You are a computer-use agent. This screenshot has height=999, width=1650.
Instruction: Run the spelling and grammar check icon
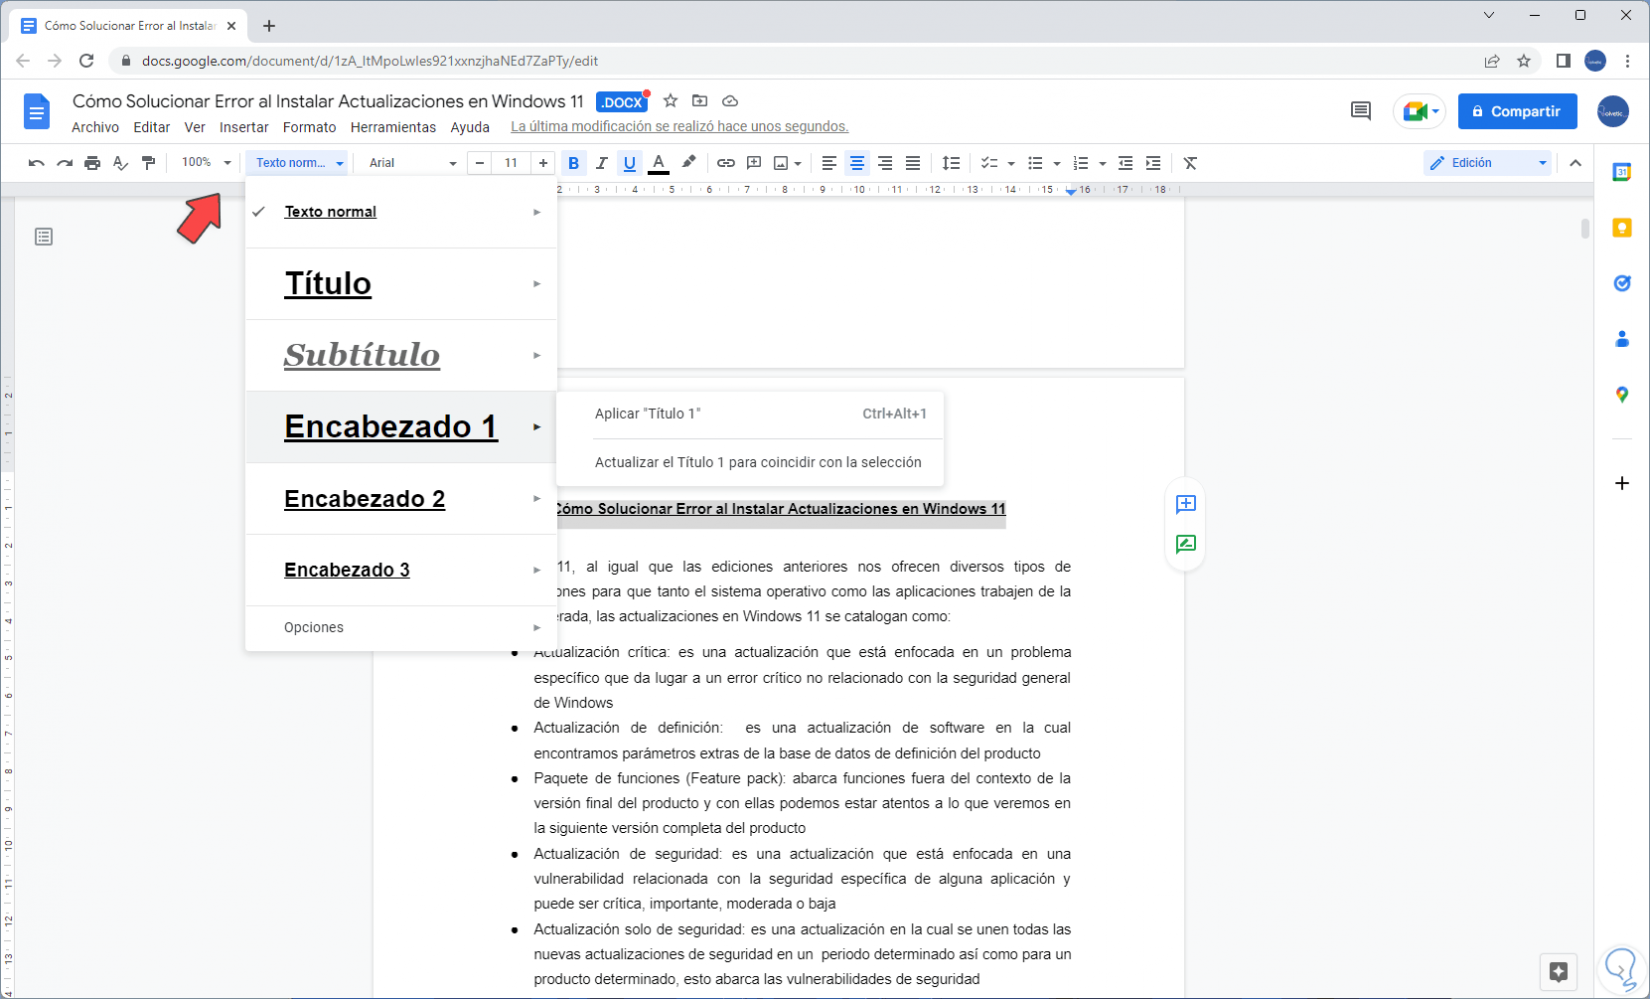click(x=120, y=163)
